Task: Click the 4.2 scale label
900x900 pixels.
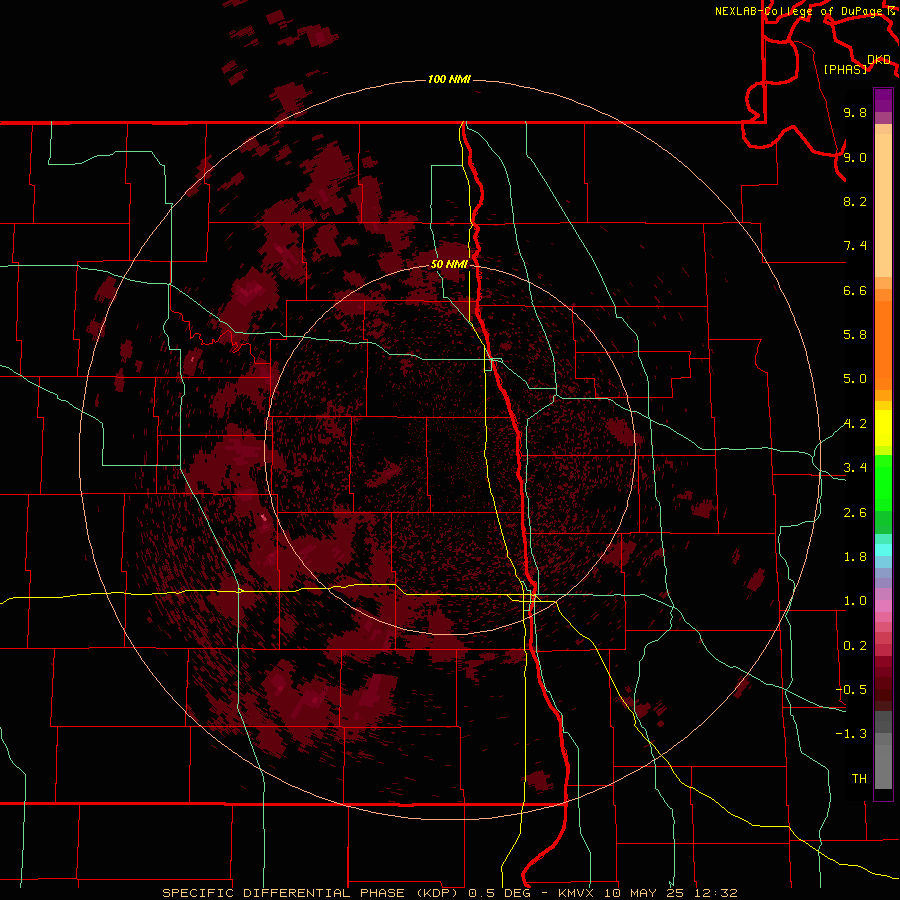Action: pos(855,424)
